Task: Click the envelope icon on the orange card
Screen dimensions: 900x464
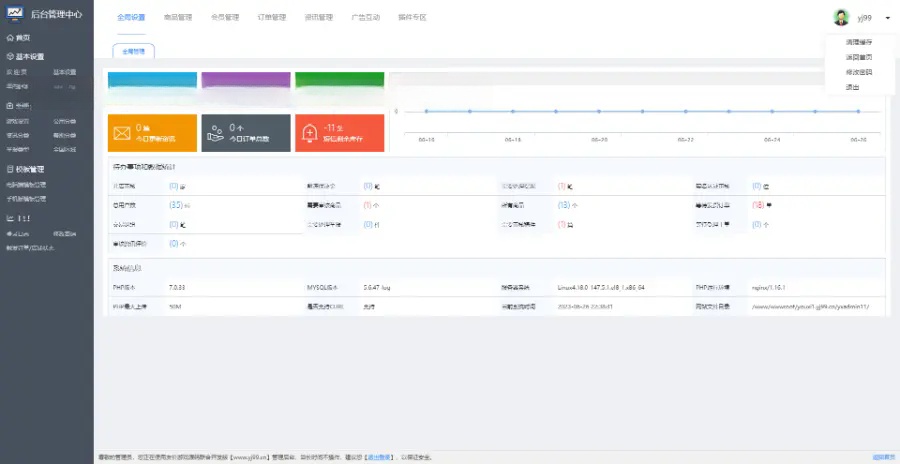Action: click(x=122, y=132)
